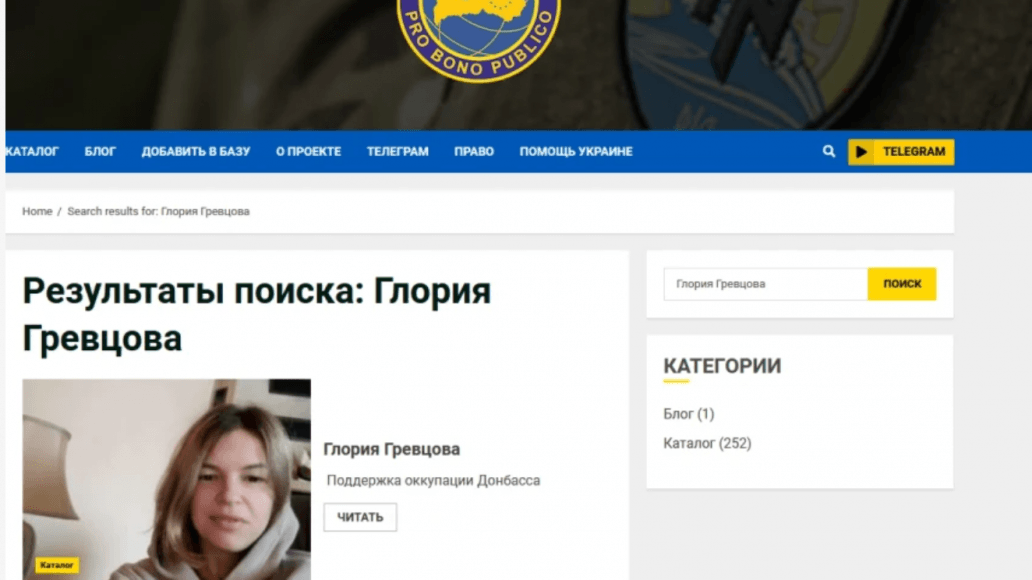Click inside the search input containing Глория Гревцова
This screenshot has height=580, width=1032.
coord(765,284)
